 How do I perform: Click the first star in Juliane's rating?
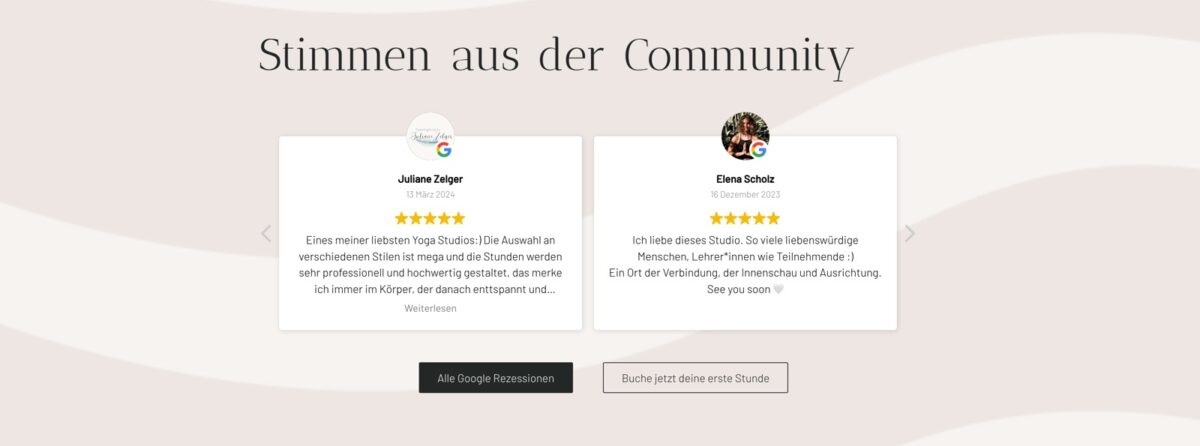tap(402, 218)
